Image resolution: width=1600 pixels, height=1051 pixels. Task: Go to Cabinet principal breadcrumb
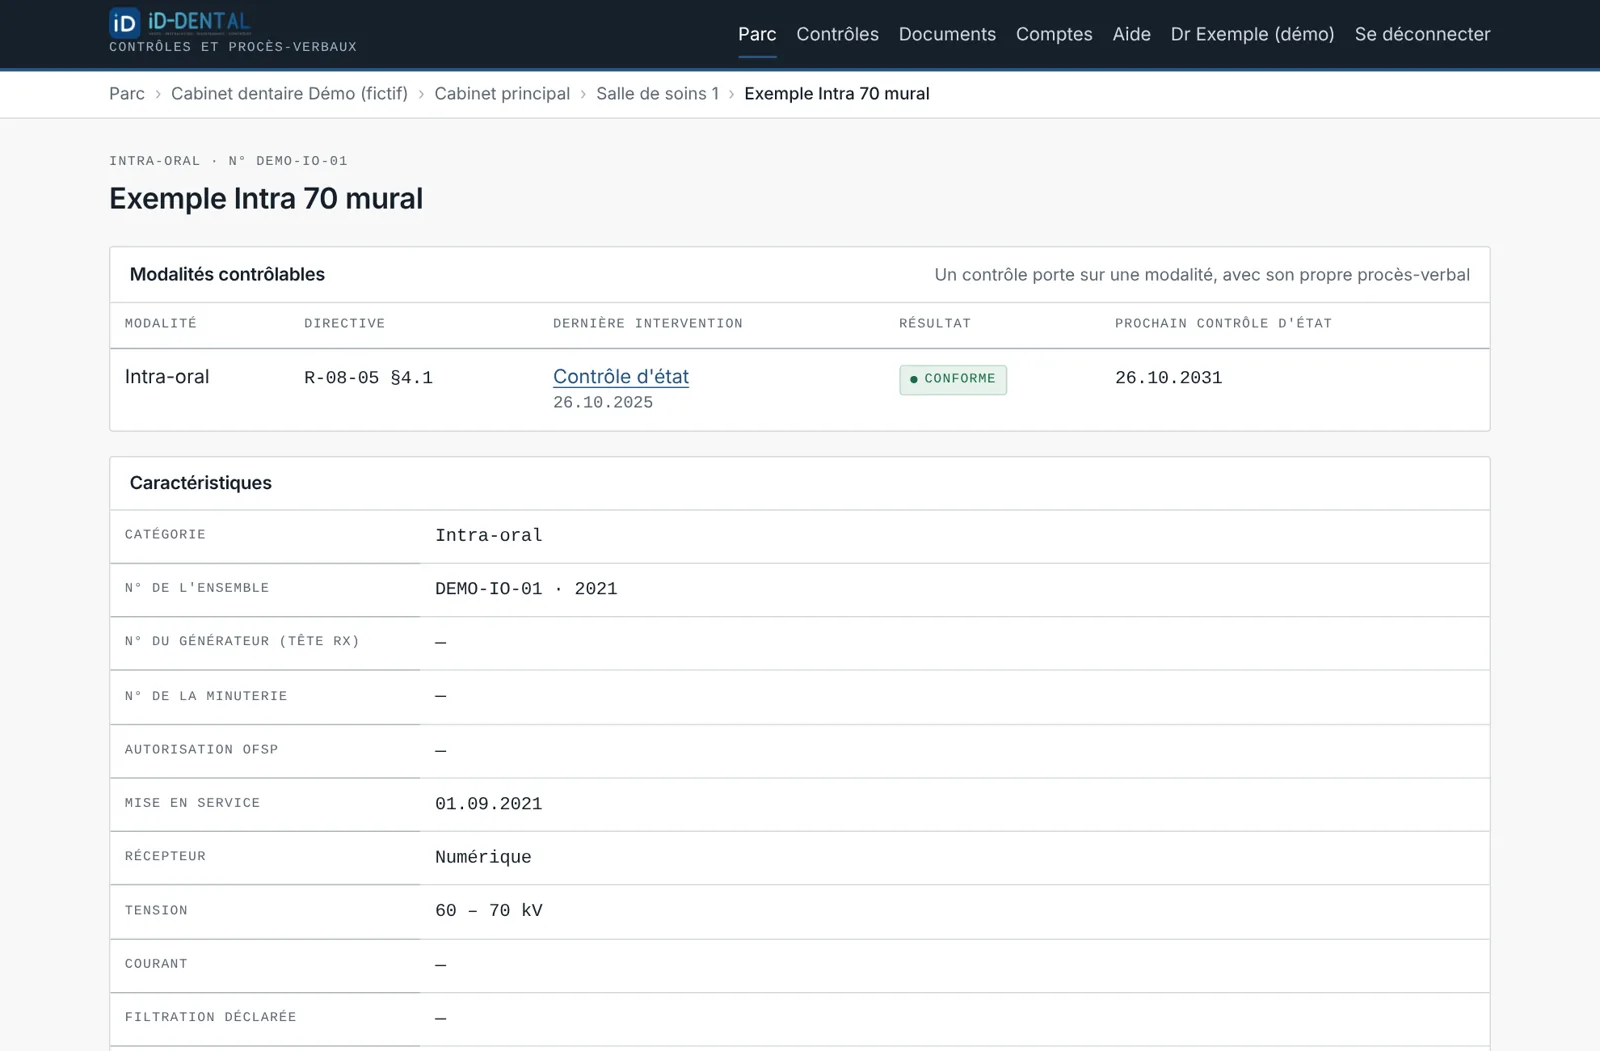click(502, 93)
